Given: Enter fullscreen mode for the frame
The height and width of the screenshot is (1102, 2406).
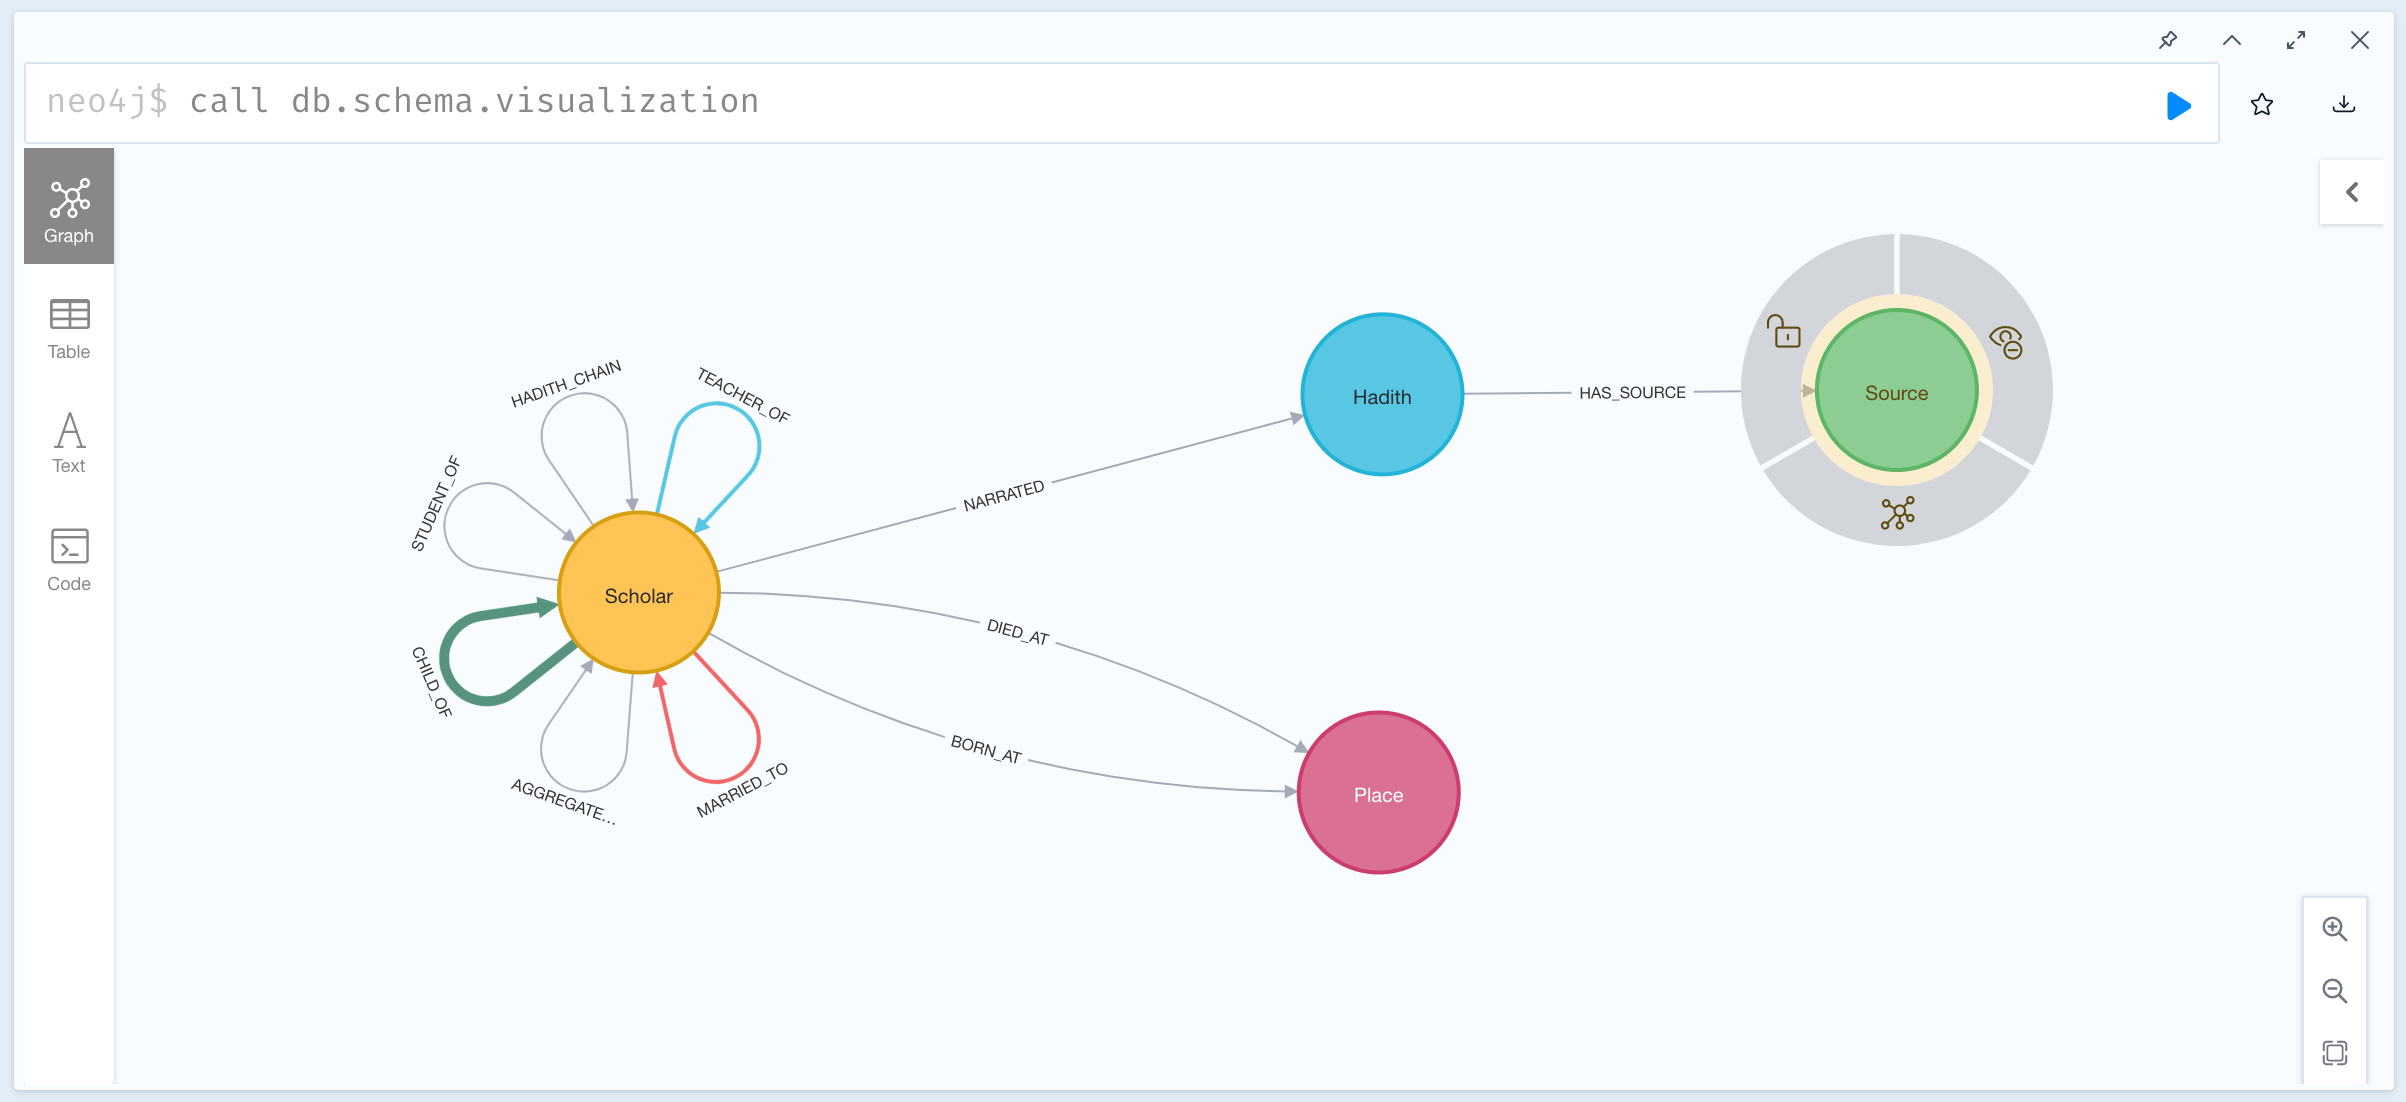Looking at the screenshot, I should 2296,40.
